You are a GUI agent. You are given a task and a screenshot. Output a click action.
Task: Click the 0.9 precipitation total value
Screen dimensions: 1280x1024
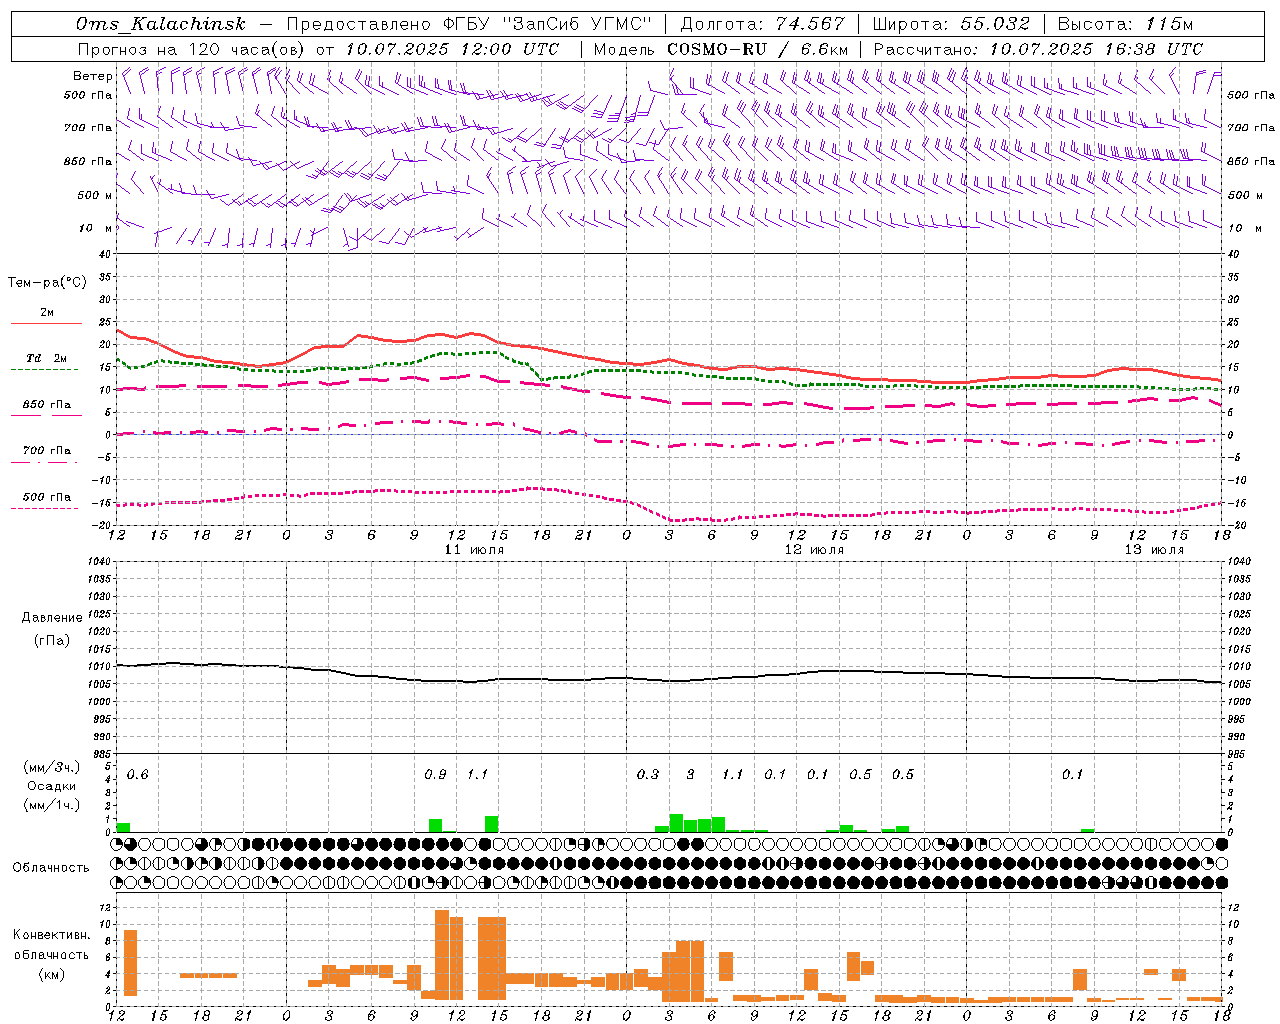pos(435,775)
